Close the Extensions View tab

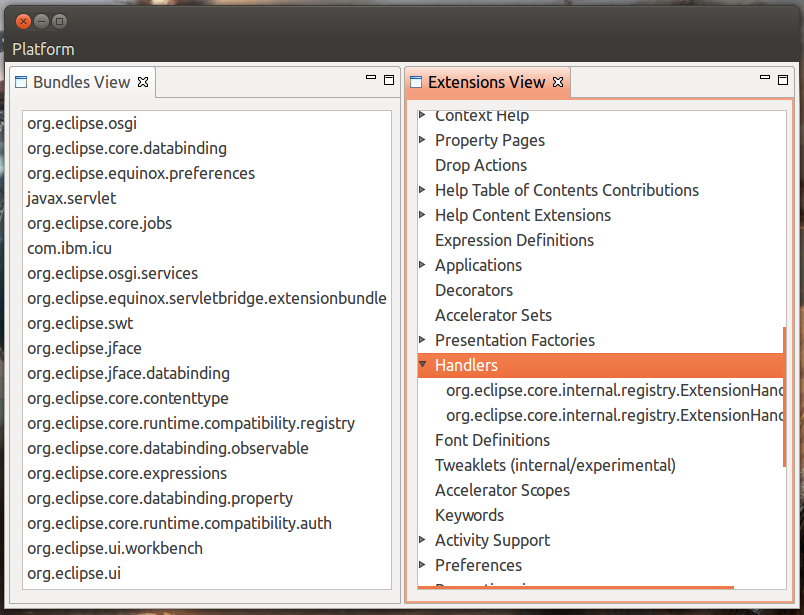(x=558, y=82)
